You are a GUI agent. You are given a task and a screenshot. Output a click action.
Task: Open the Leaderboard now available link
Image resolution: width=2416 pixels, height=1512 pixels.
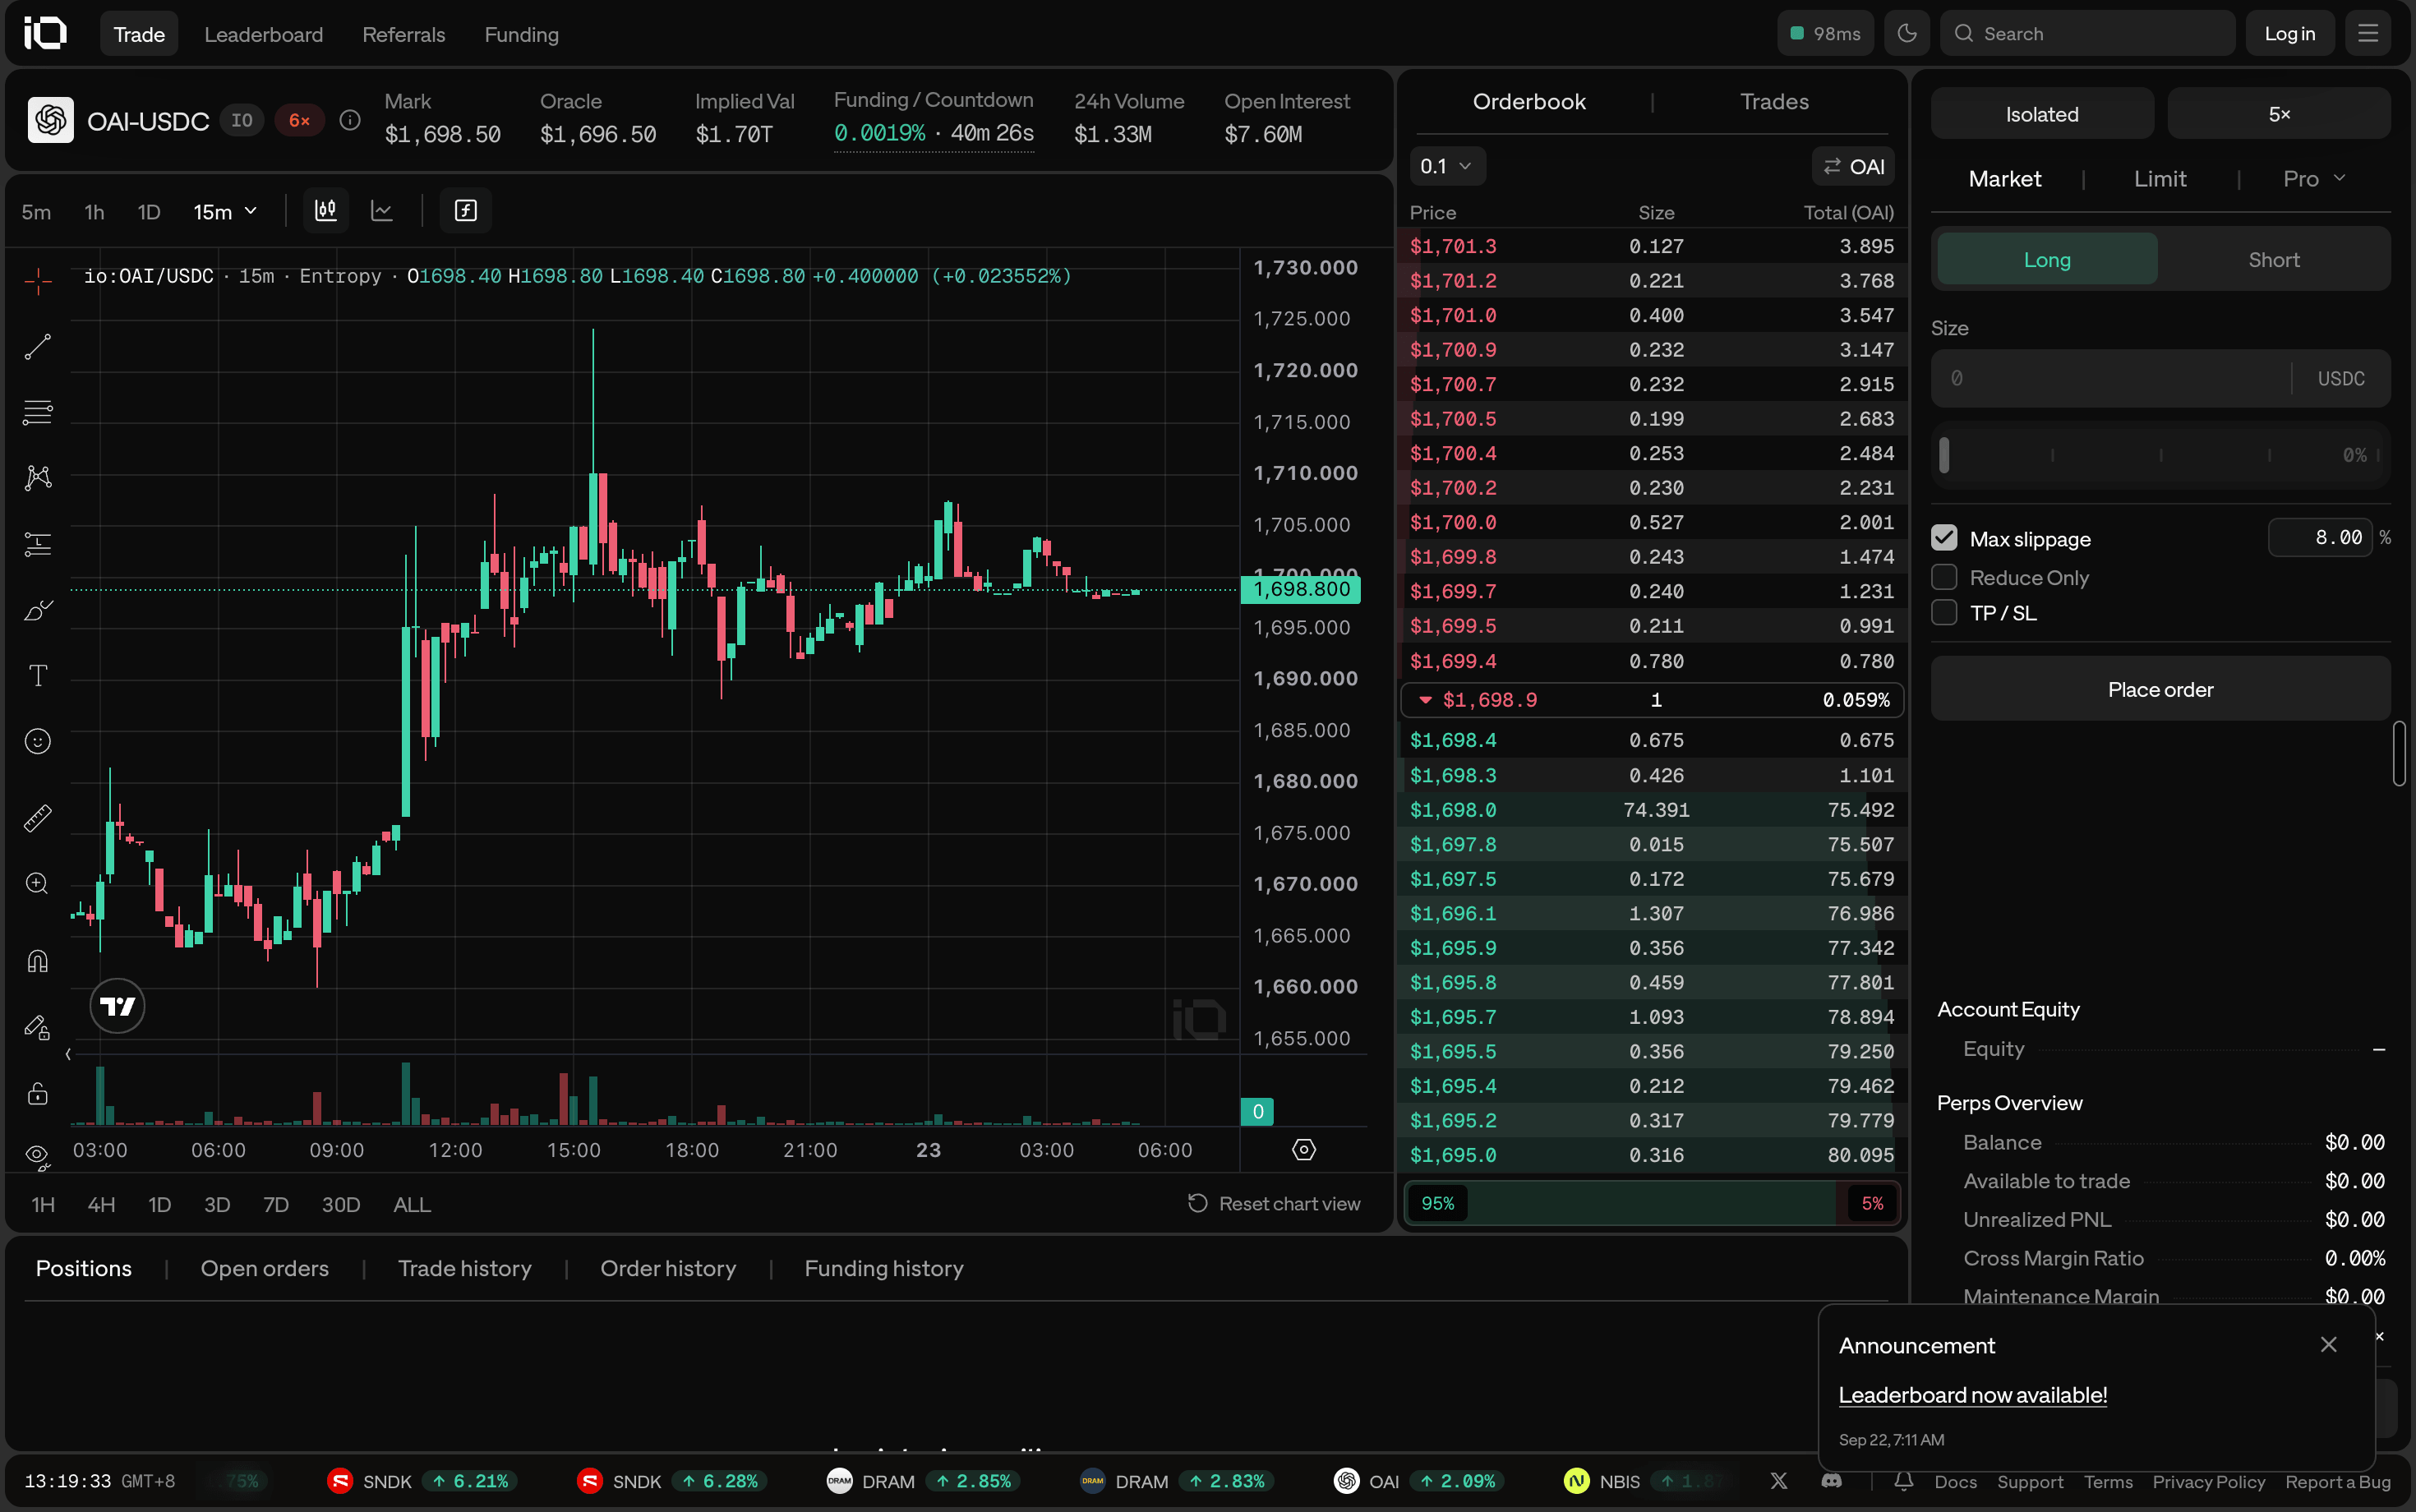1972,1395
